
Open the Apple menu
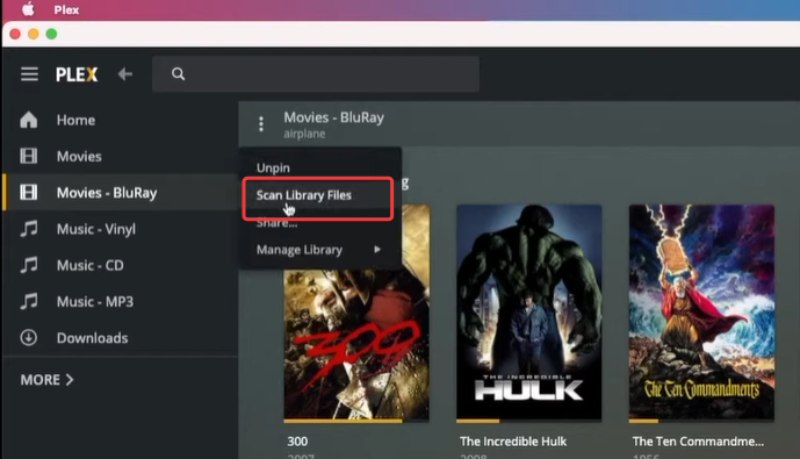[x=28, y=10]
